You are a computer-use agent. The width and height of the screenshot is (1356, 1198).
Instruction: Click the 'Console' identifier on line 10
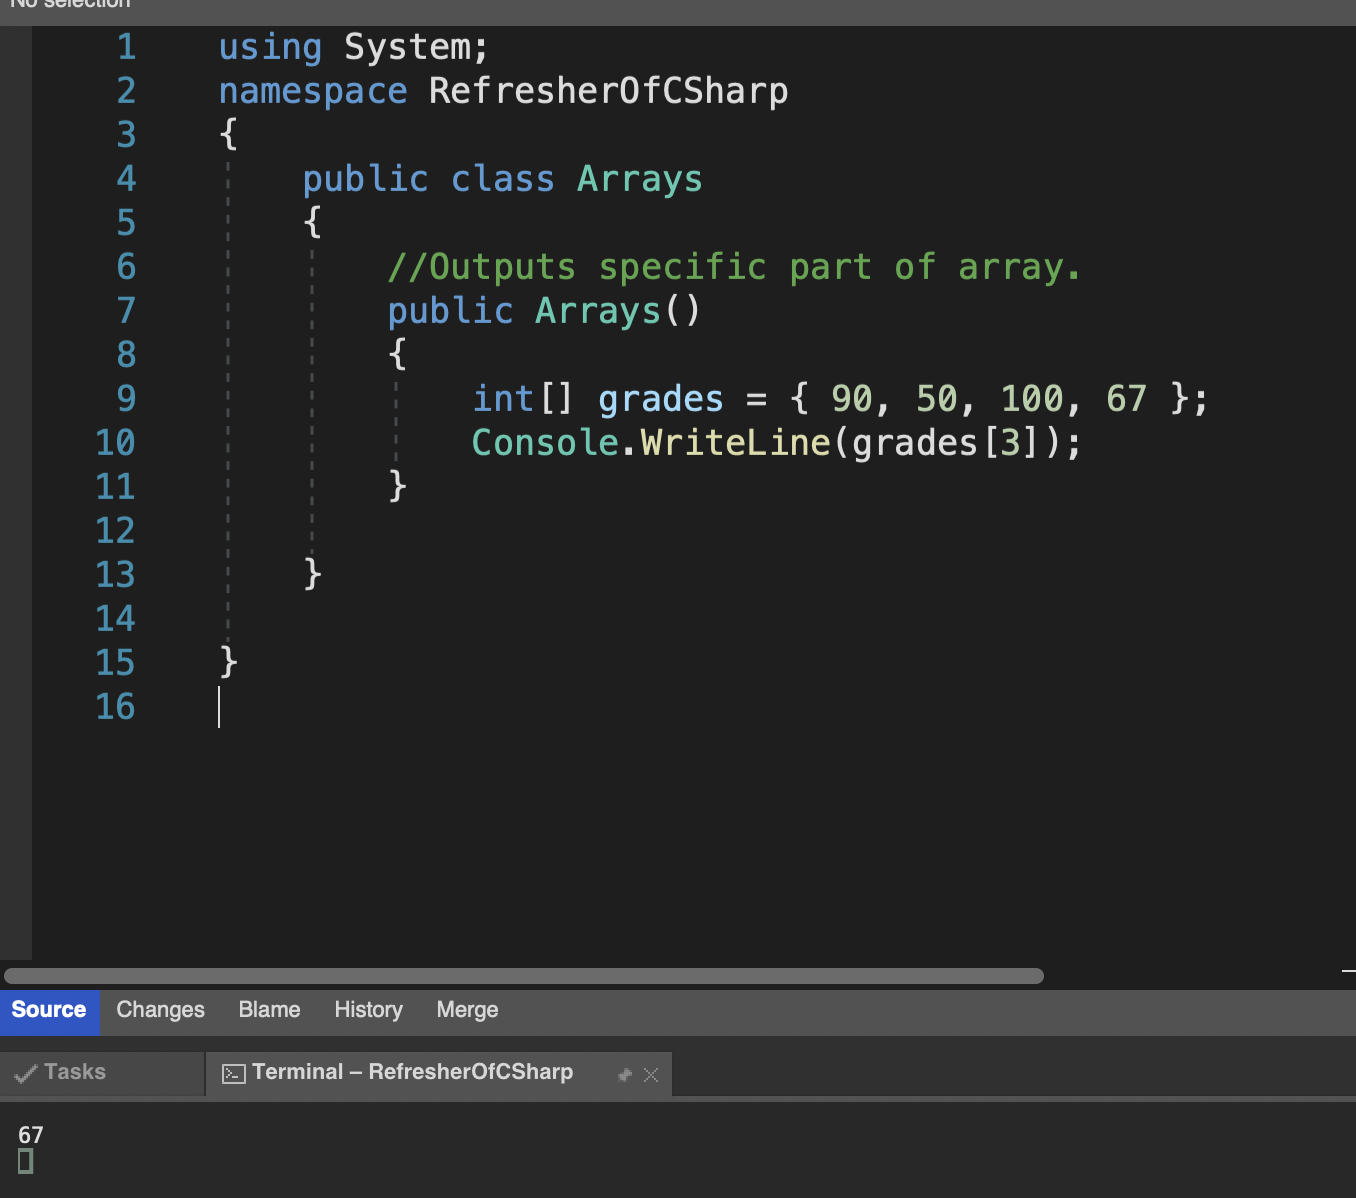click(545, 443)
